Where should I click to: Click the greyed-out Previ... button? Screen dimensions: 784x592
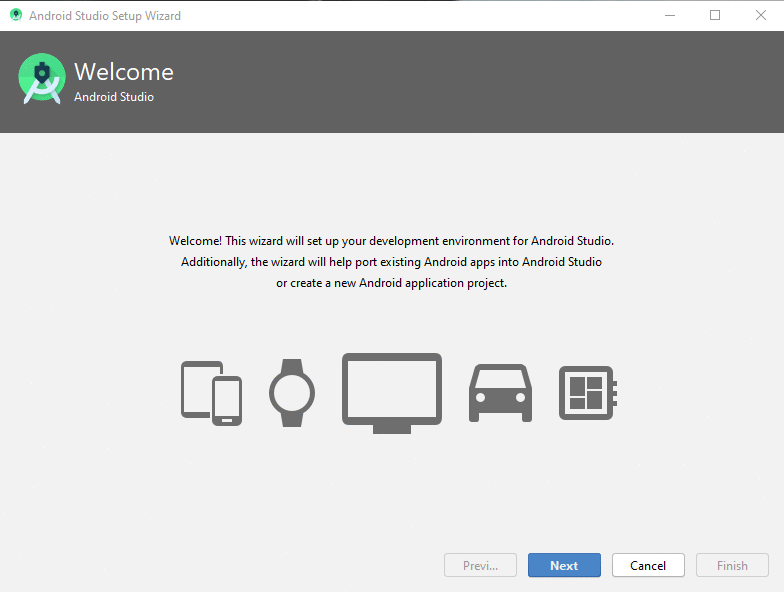(x=480, y=565)
